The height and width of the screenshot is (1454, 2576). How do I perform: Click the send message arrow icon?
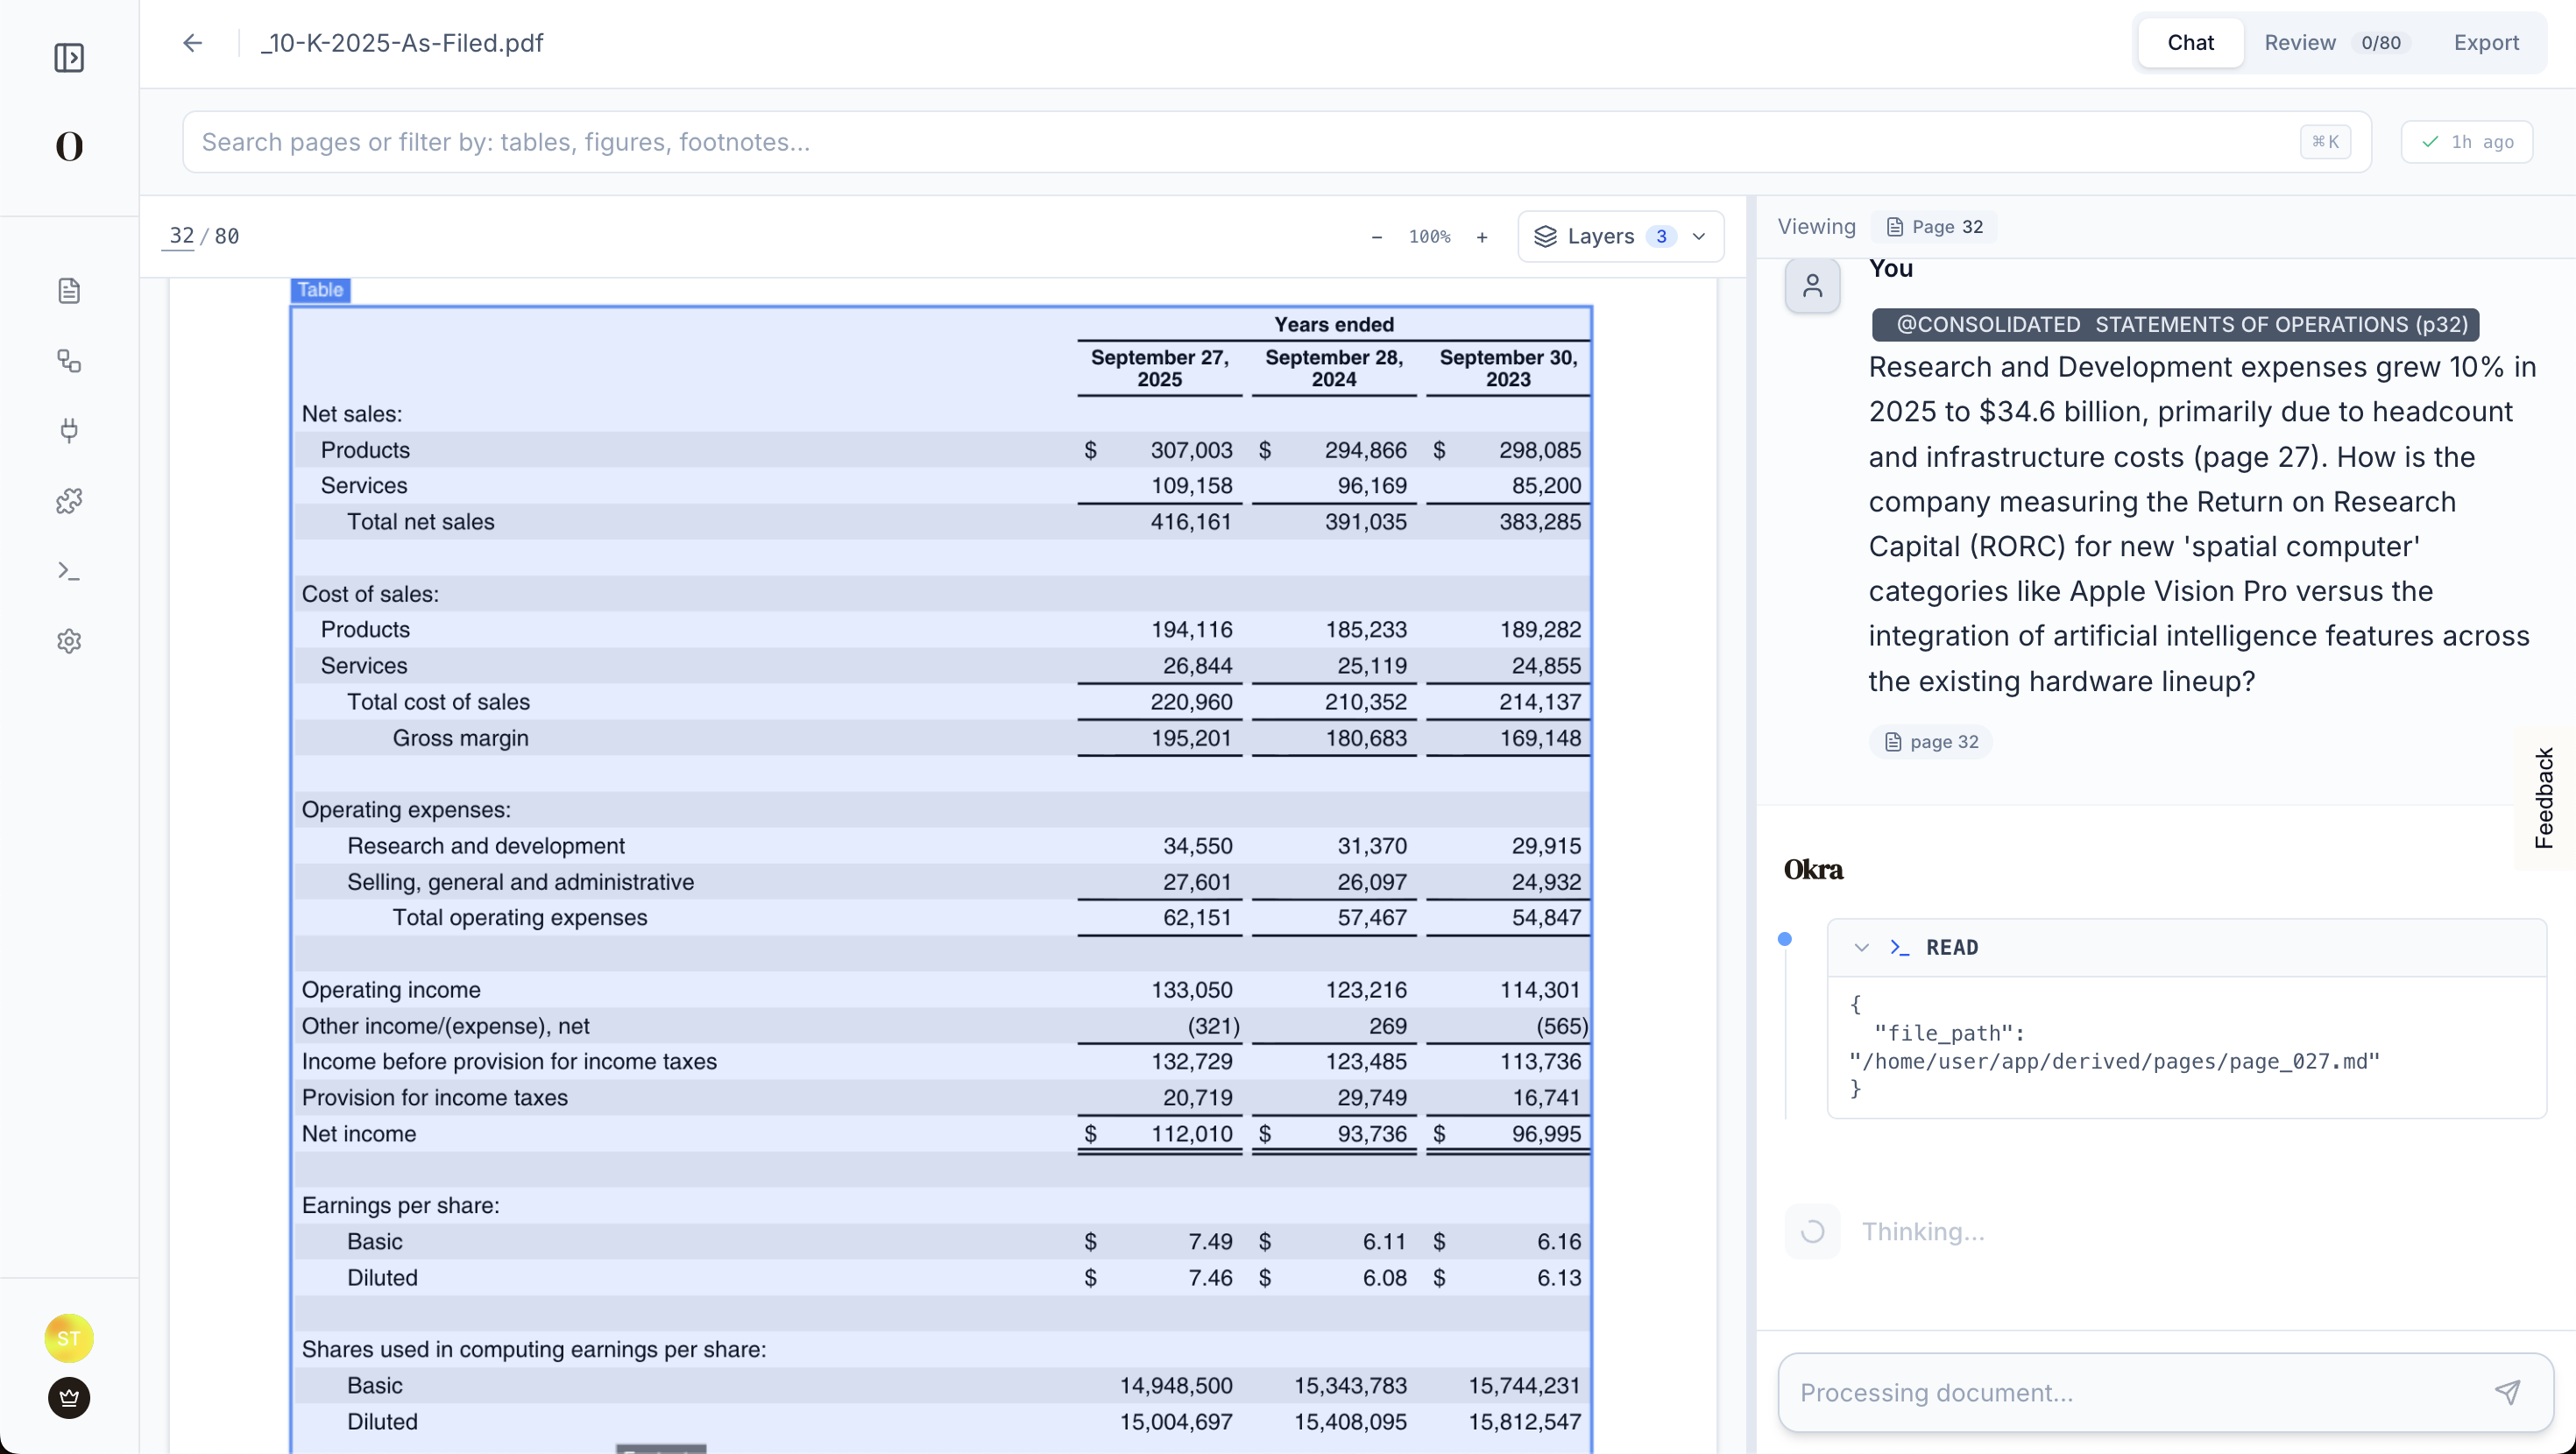point(2507,1392)
